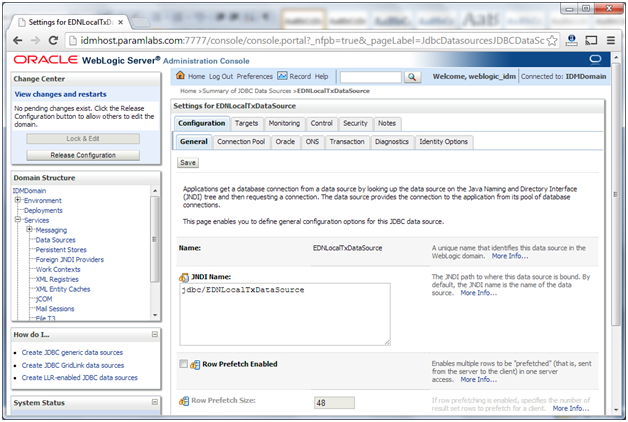Viewport: 628px width, 422px height.
Task: Click the search magnifier button
Action: 412,77
